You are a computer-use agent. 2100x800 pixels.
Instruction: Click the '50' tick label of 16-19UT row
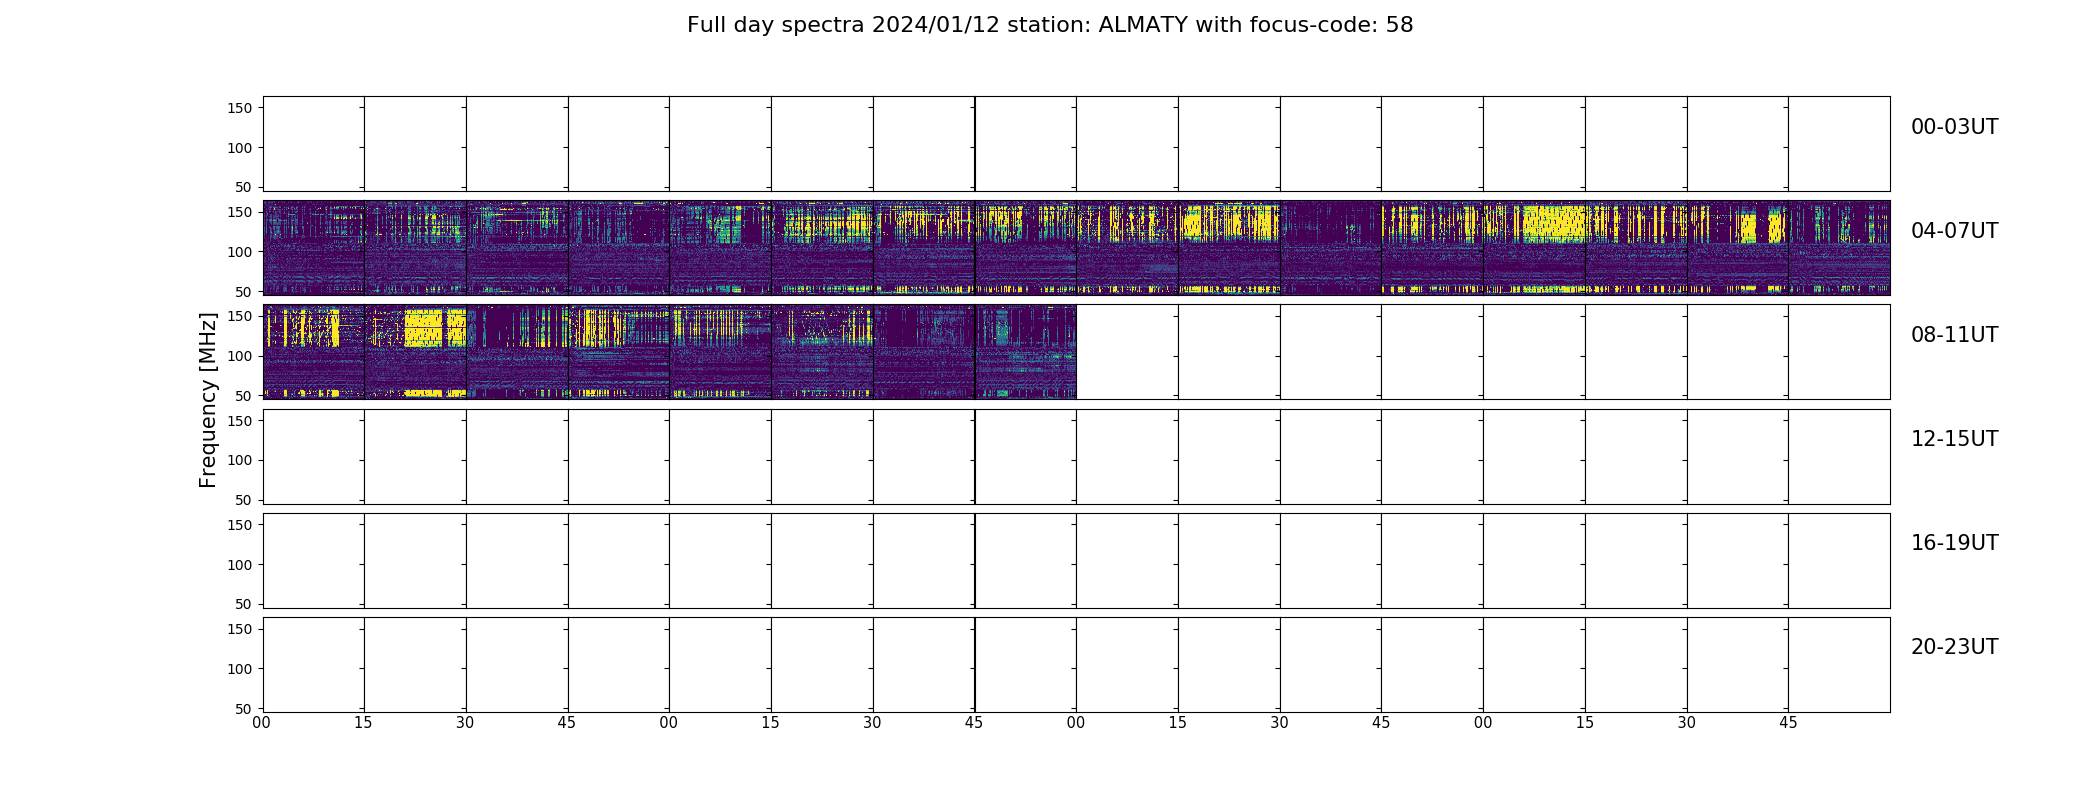[x=245, y=604]
